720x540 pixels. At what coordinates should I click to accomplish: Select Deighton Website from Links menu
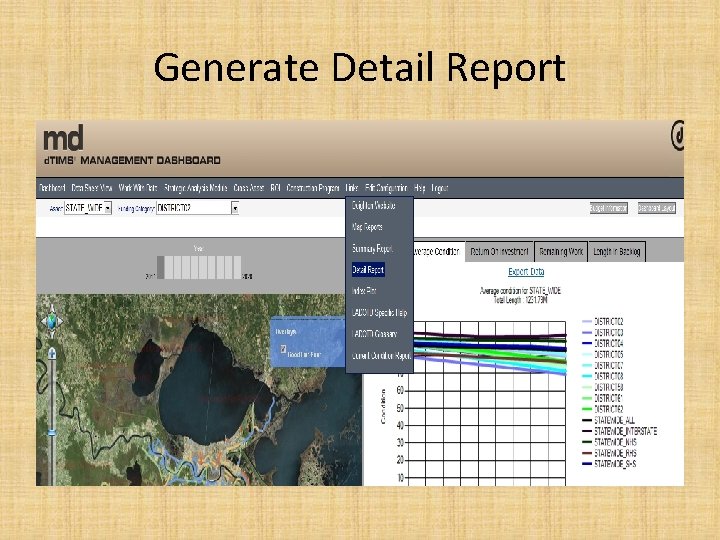(x=374, y=206)
